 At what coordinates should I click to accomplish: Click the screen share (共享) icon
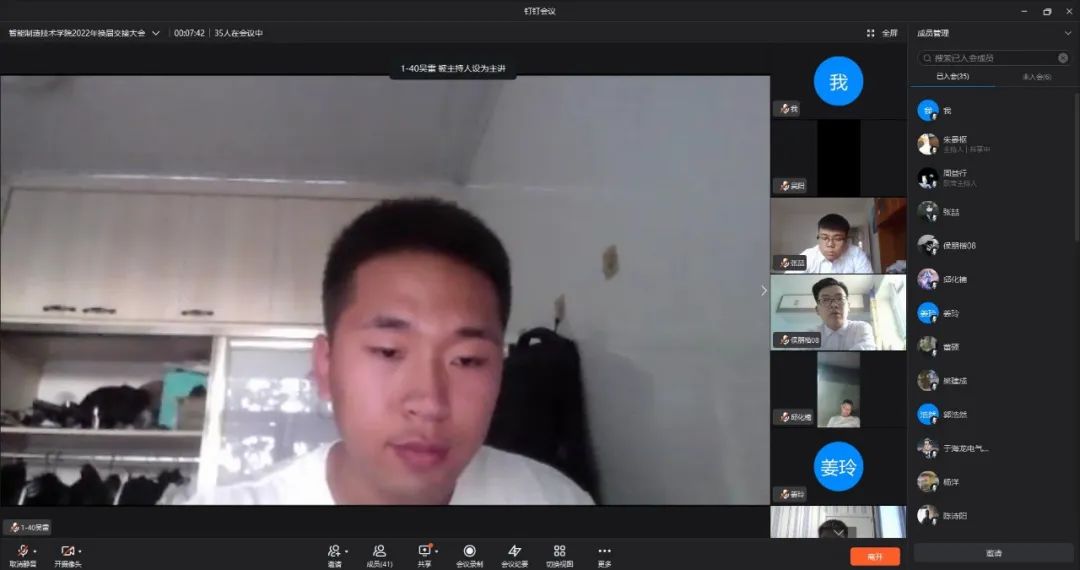(425, 551)
